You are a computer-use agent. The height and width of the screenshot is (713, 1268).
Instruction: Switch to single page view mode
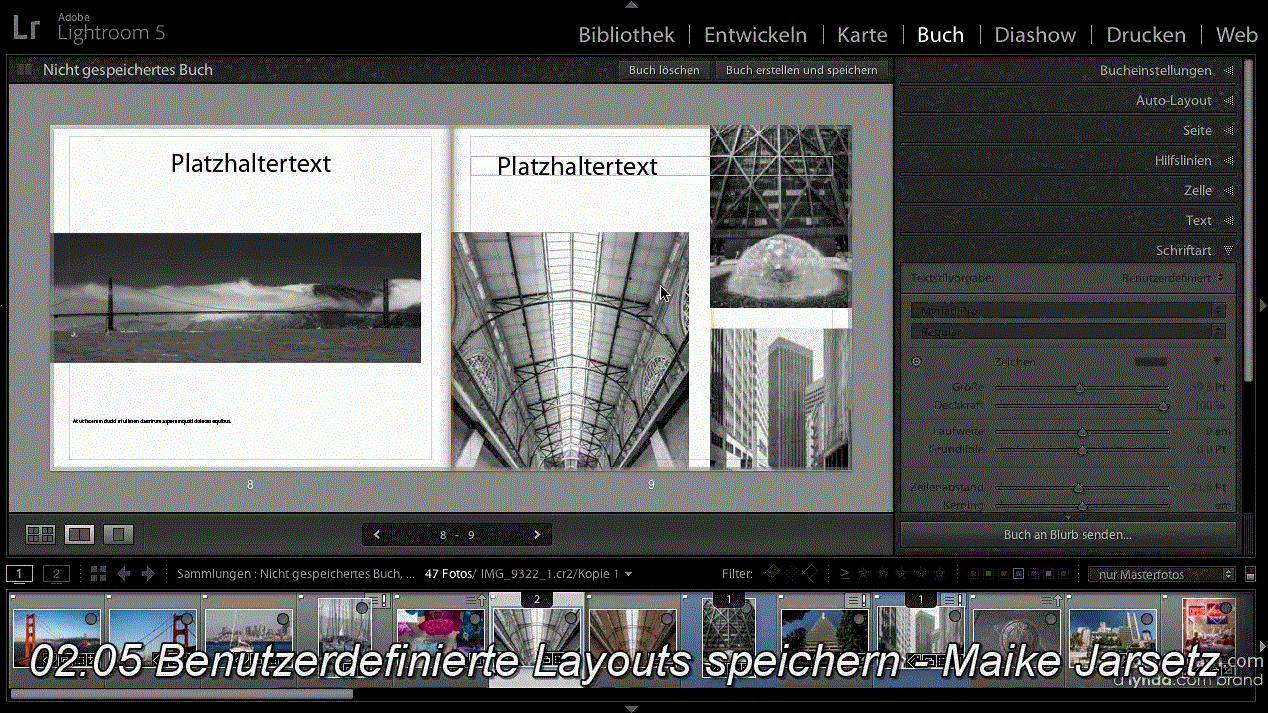(118, 534)
